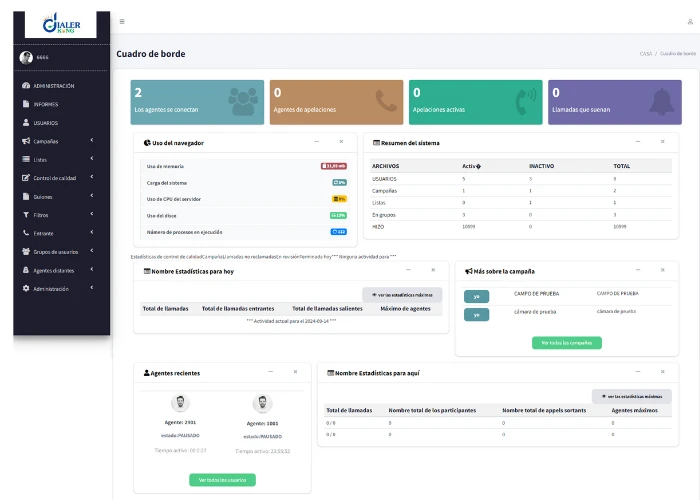Viewport: 700px width, 500px height.
Task: Click Ver todas las campañas button
Action: pyautogui.click(x=567, y=343)
